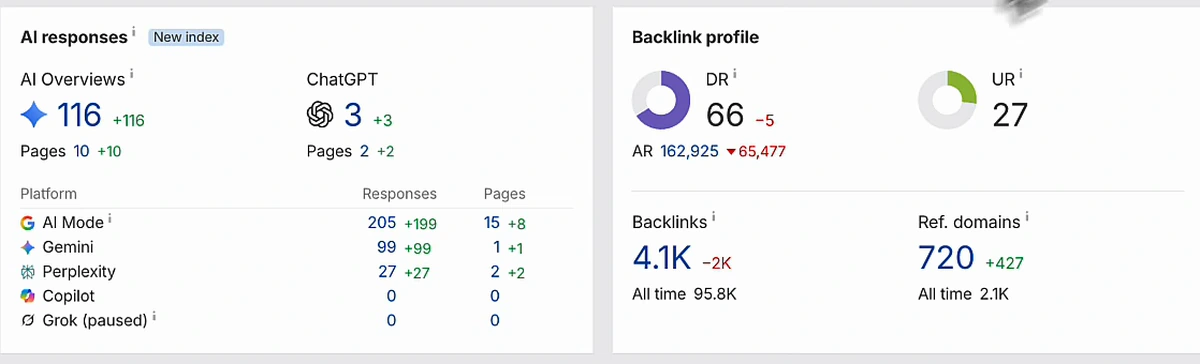Click the Gemini platform icon
The height and width of the screenshot is (364, 1200).
[28, 247]
